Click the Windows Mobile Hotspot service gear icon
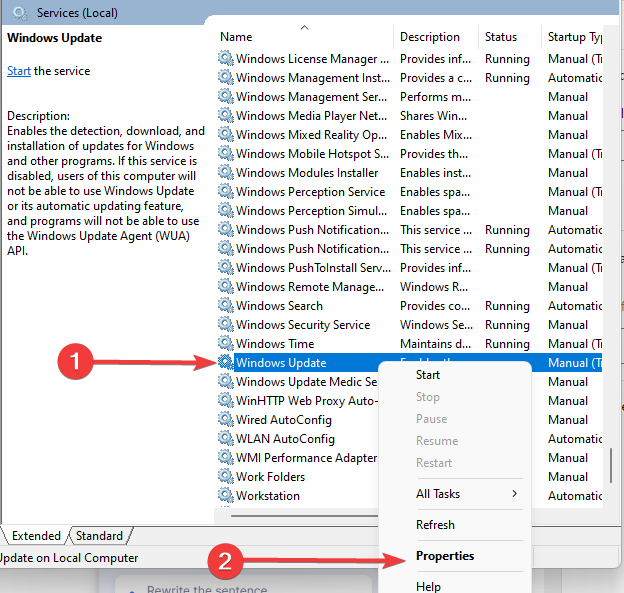Viewport: 624px width, 593px height. coord(226,153)
